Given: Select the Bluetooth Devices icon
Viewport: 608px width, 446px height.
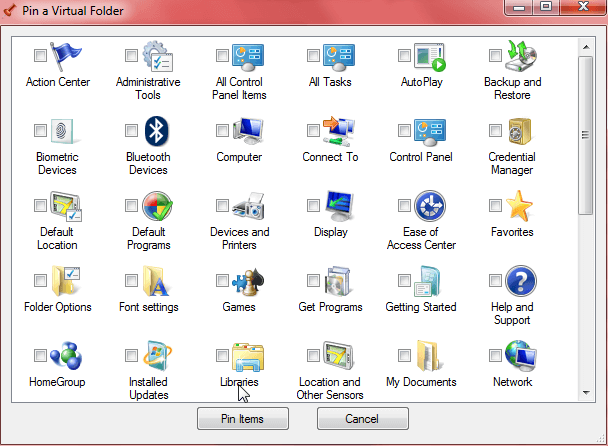Looking at the screenshot, I should [157, 131].
